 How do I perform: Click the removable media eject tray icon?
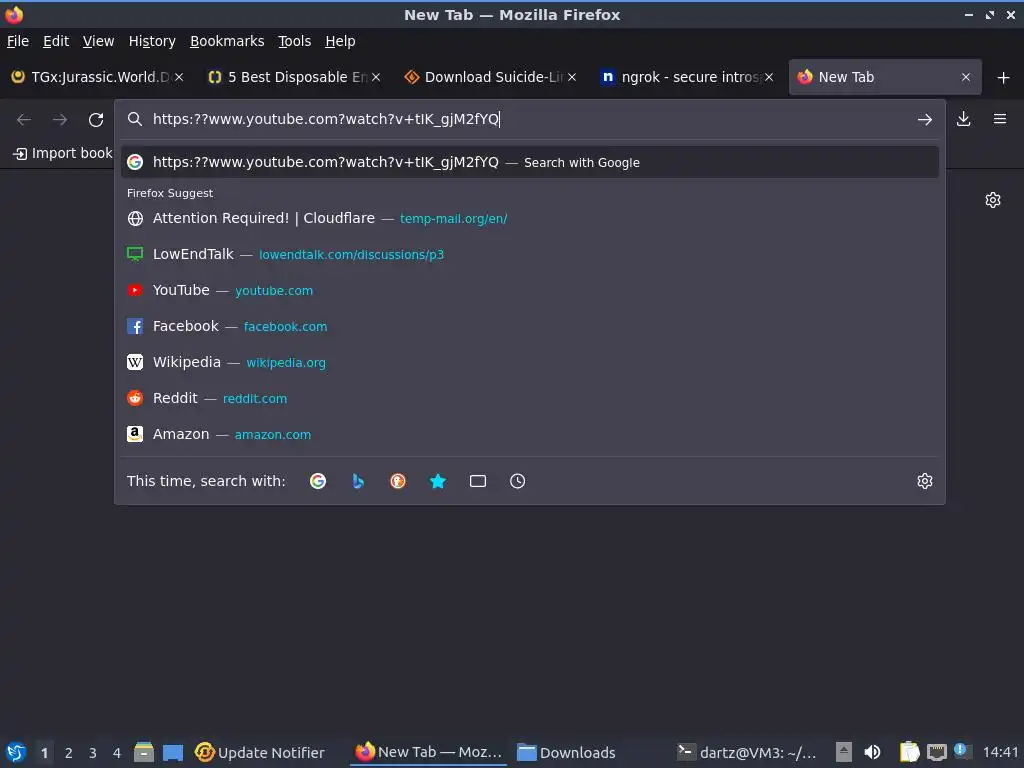843,752
